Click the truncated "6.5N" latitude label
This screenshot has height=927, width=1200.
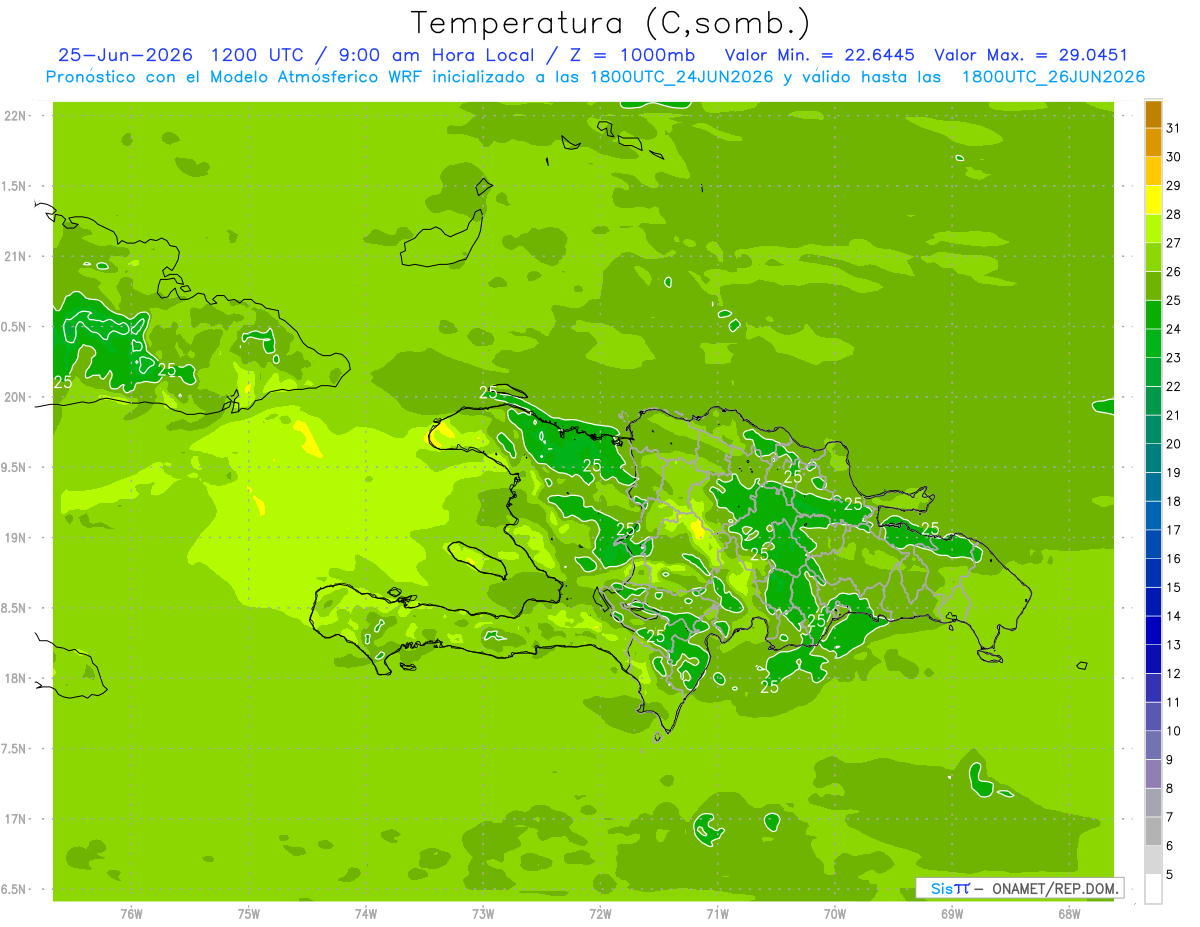[x=14, y=889]
